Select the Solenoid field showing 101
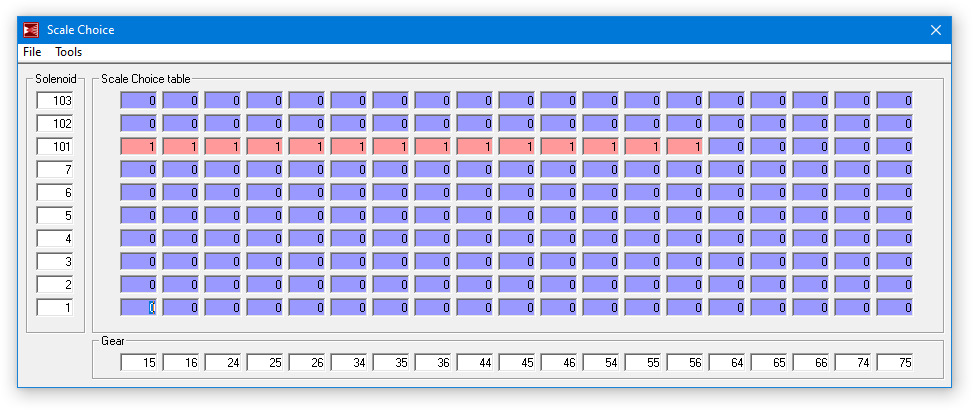This screenshot has width=973, height=410. click(x=55, y=146)
